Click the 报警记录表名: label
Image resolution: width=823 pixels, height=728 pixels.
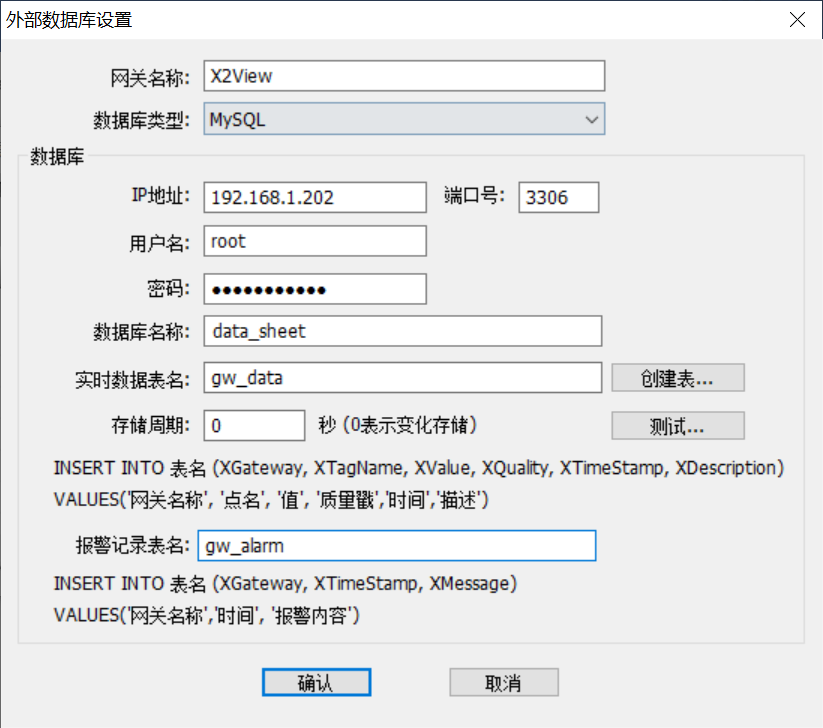[x=132, y=545]
